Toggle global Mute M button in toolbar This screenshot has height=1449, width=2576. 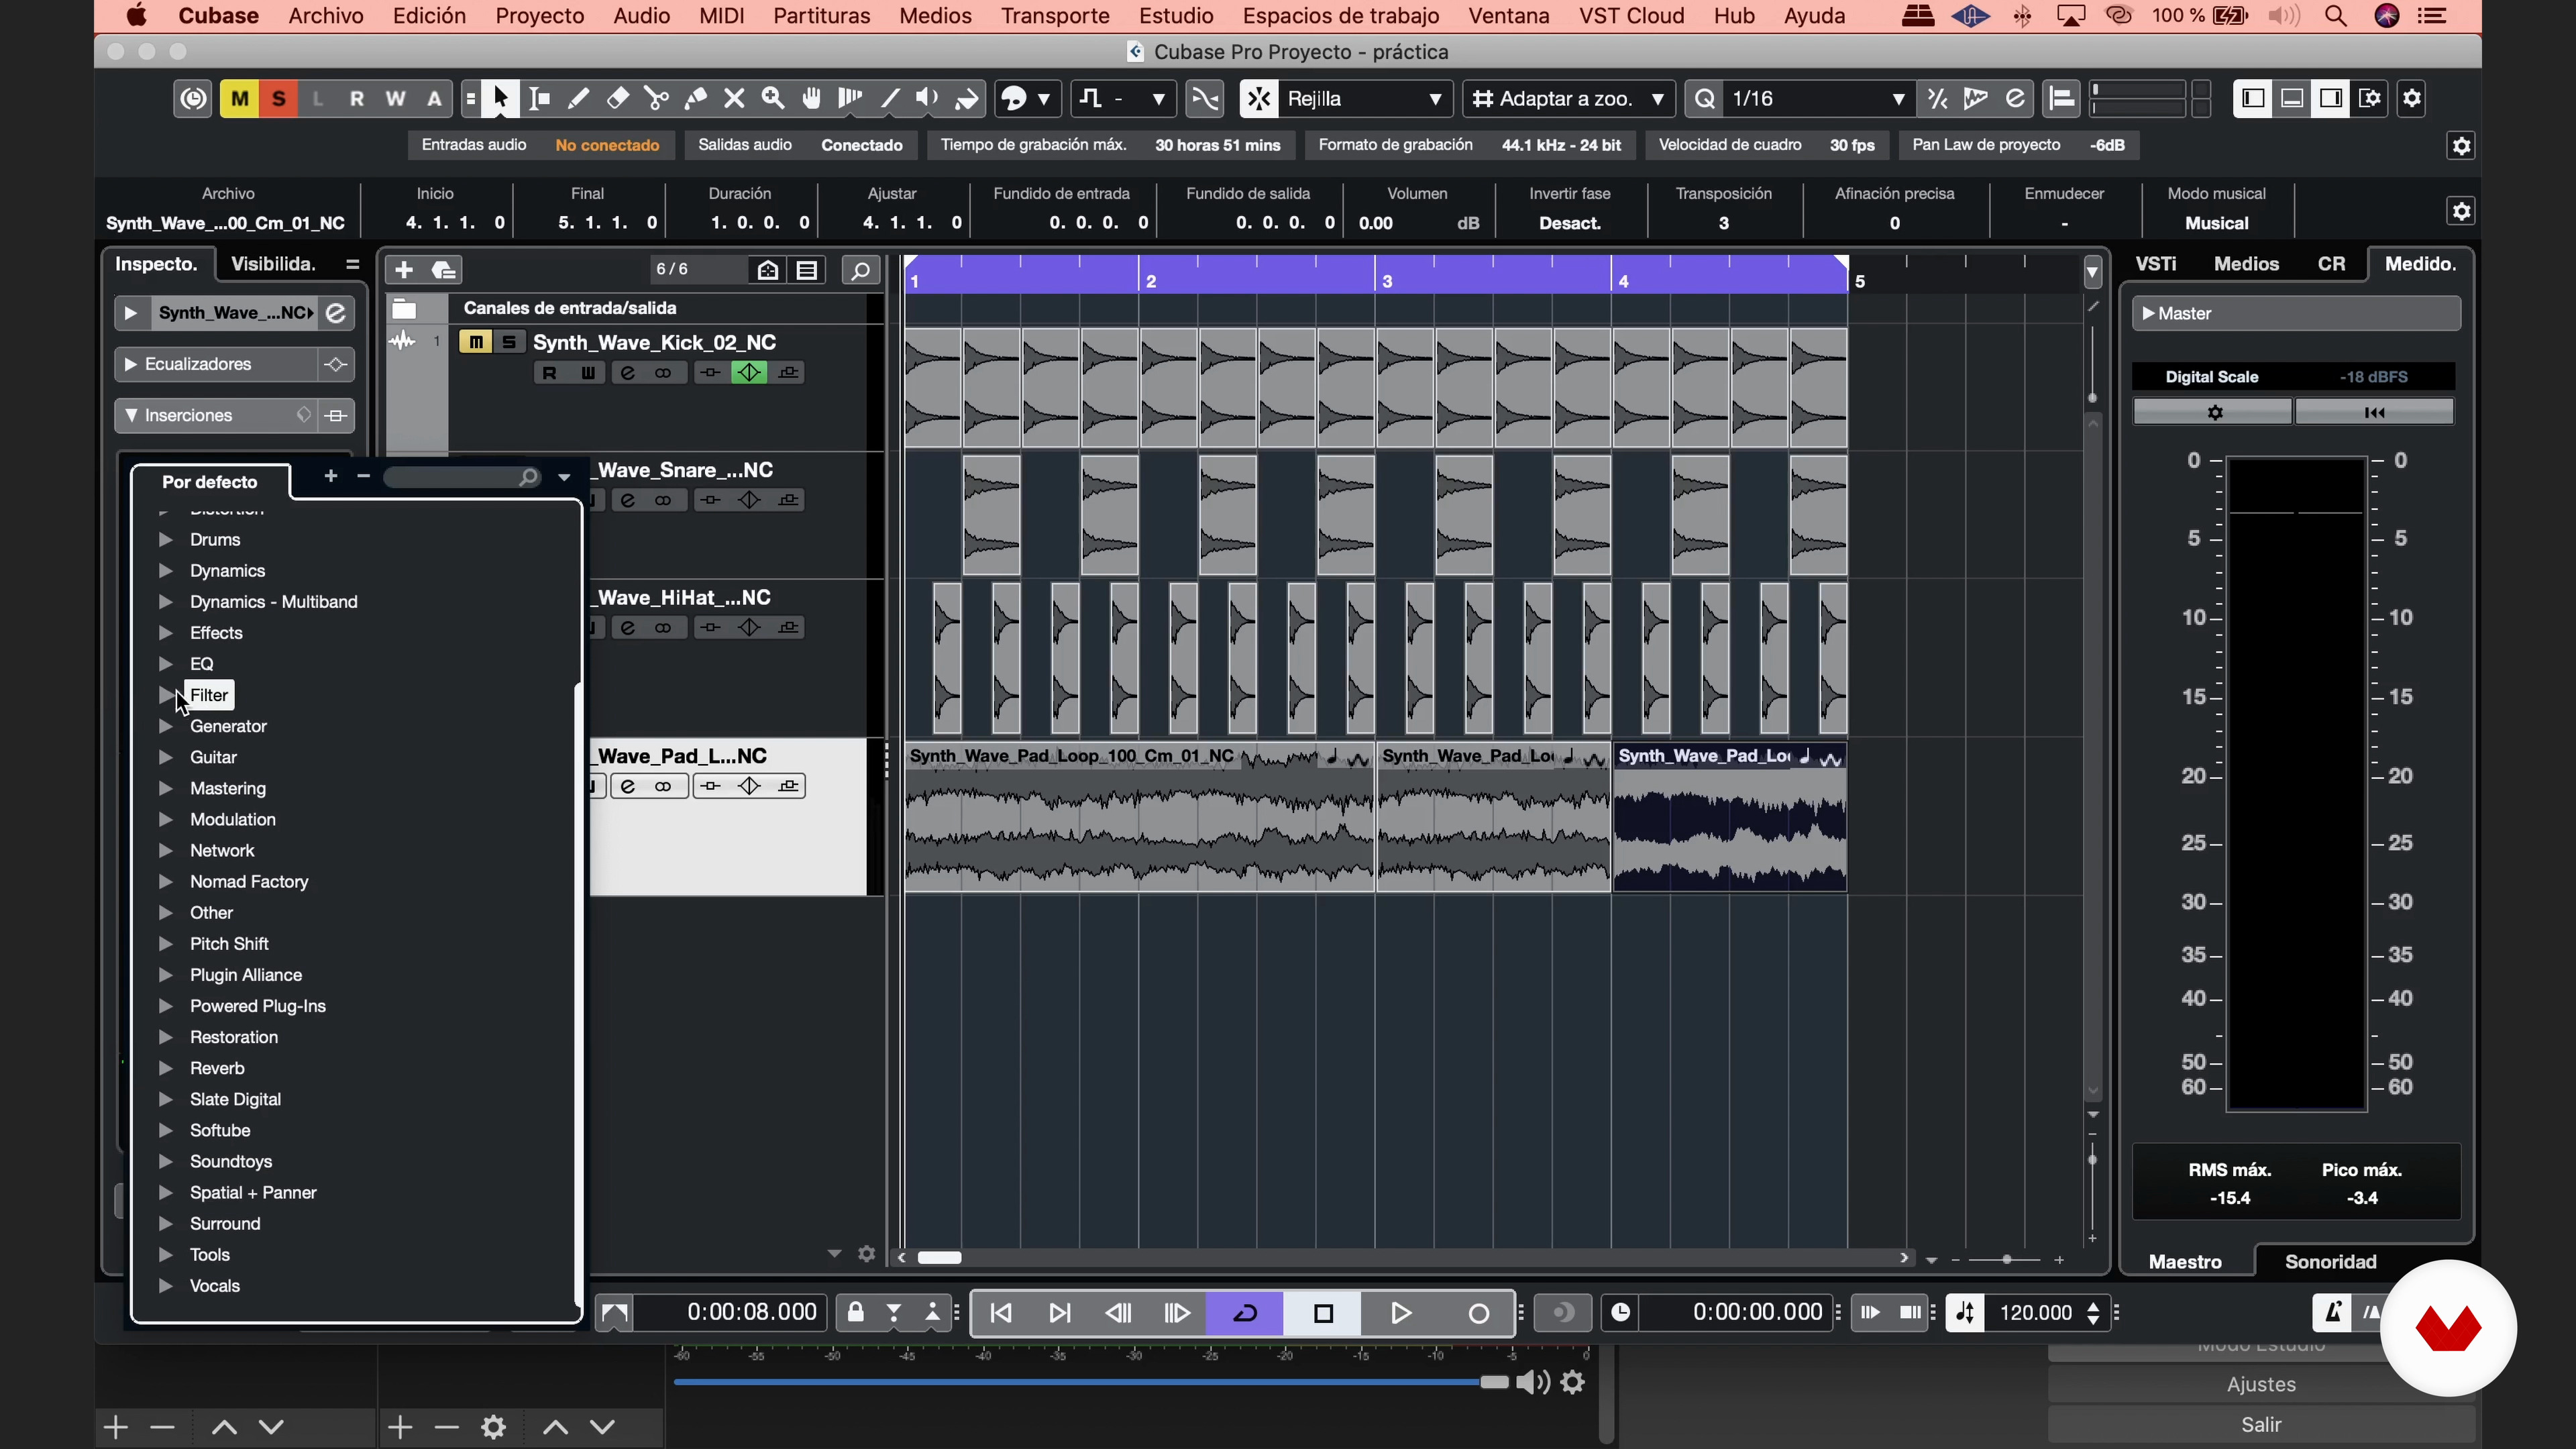click(240, 98)
